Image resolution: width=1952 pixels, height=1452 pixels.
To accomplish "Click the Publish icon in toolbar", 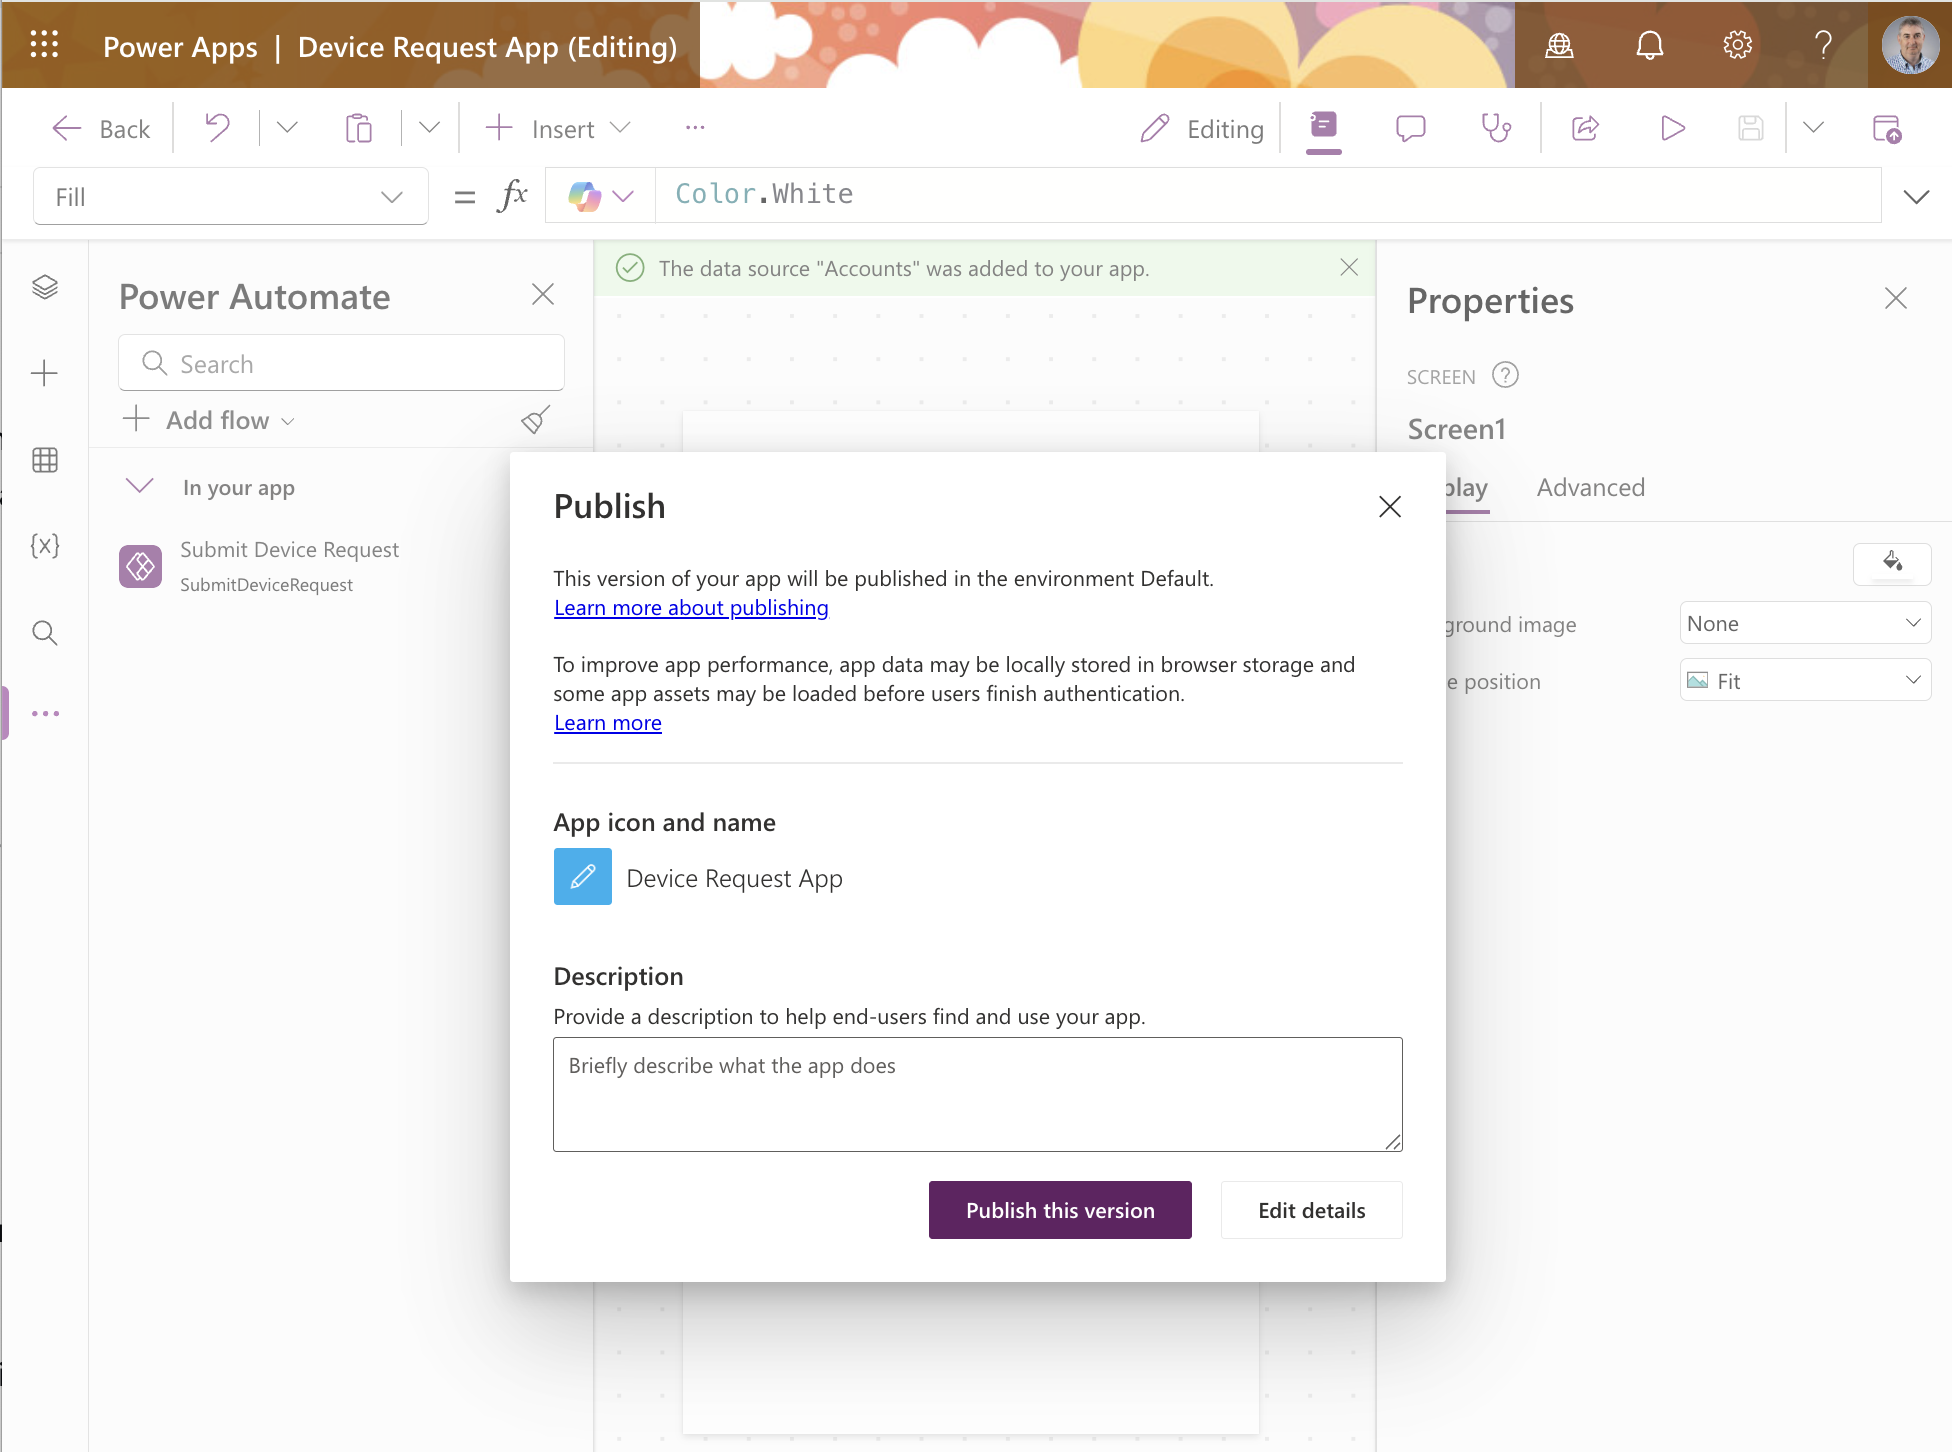I will pyautogui.click(x=1887, y=128).
